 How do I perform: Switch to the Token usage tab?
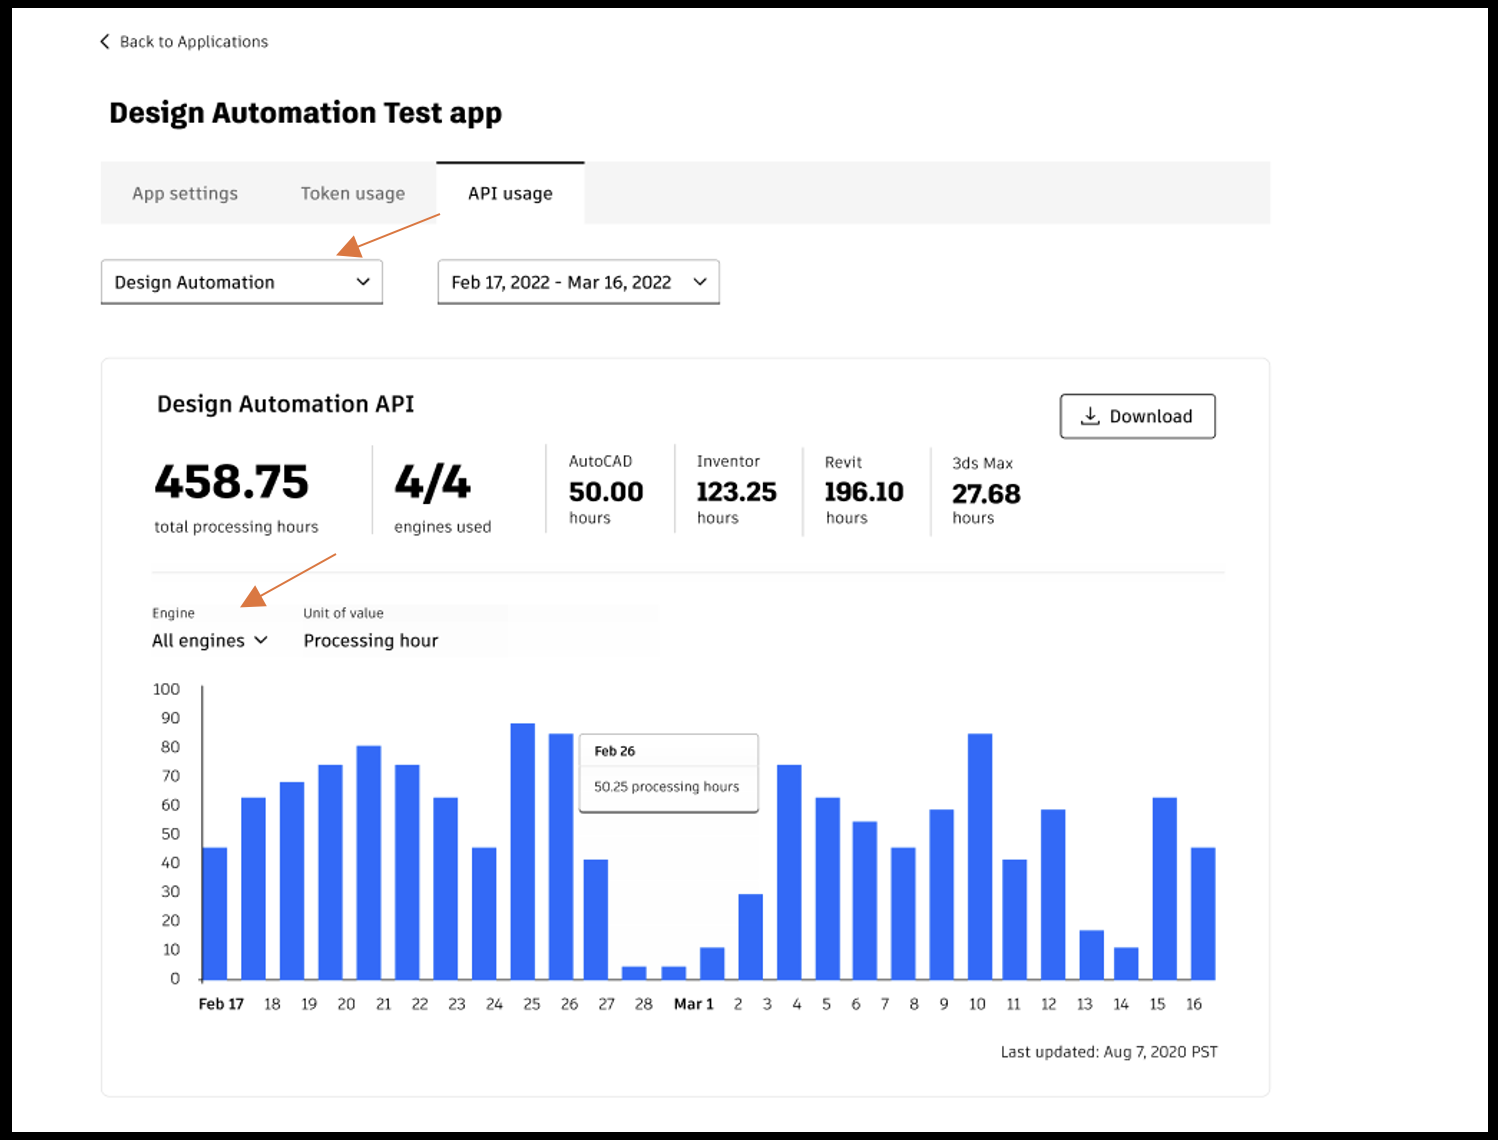click(352, 192)
